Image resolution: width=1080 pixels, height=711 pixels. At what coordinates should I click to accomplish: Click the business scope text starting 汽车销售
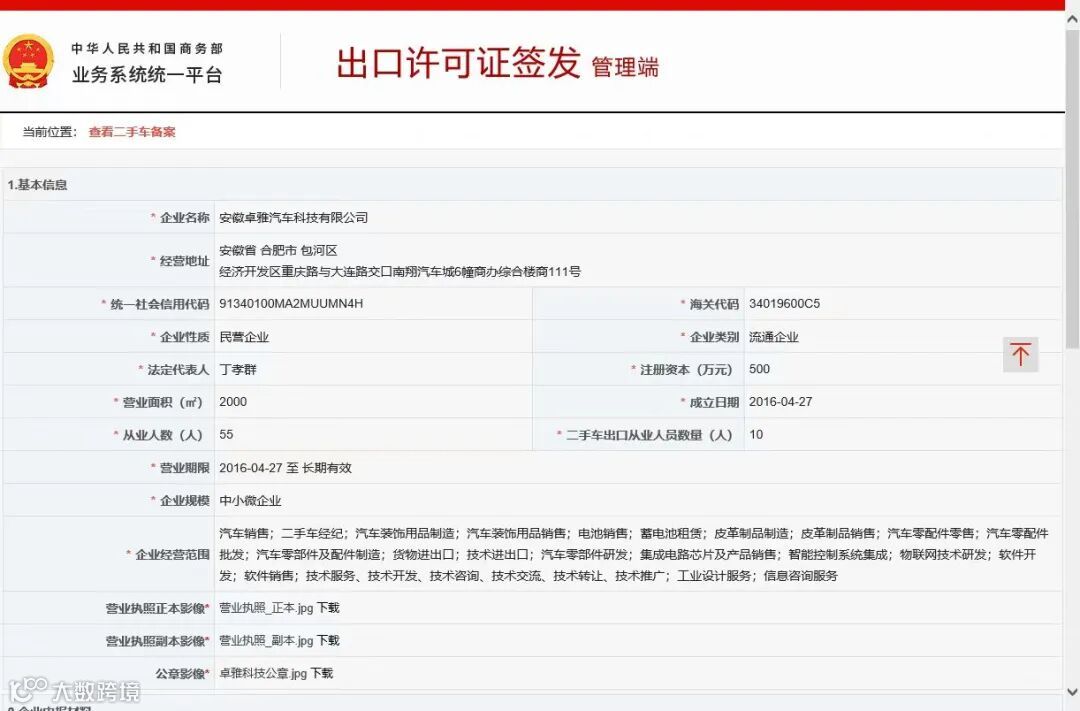(x=634, y=554)
